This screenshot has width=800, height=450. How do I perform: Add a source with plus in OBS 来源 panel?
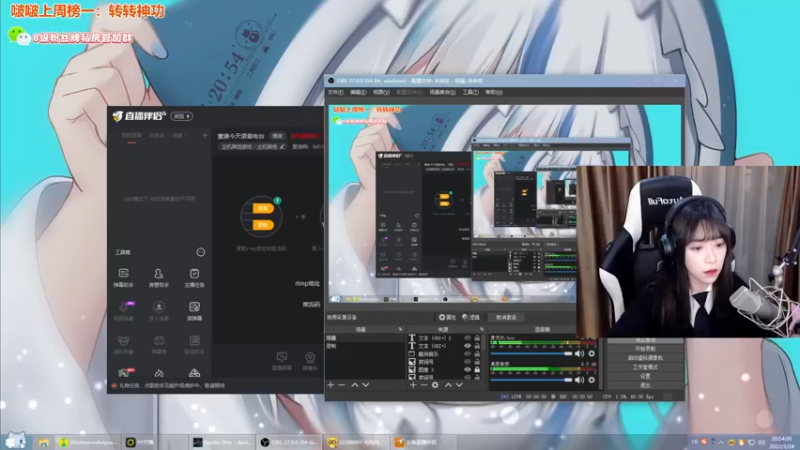[x=413, y=385]
